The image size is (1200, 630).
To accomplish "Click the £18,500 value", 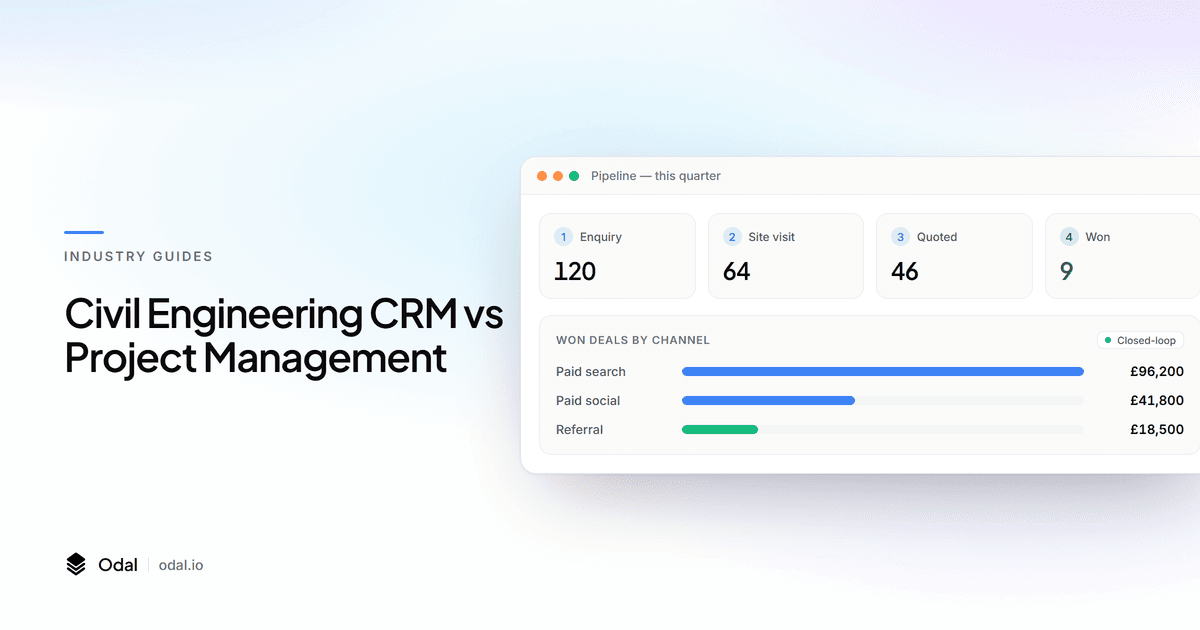I will tap(1157, 430).
